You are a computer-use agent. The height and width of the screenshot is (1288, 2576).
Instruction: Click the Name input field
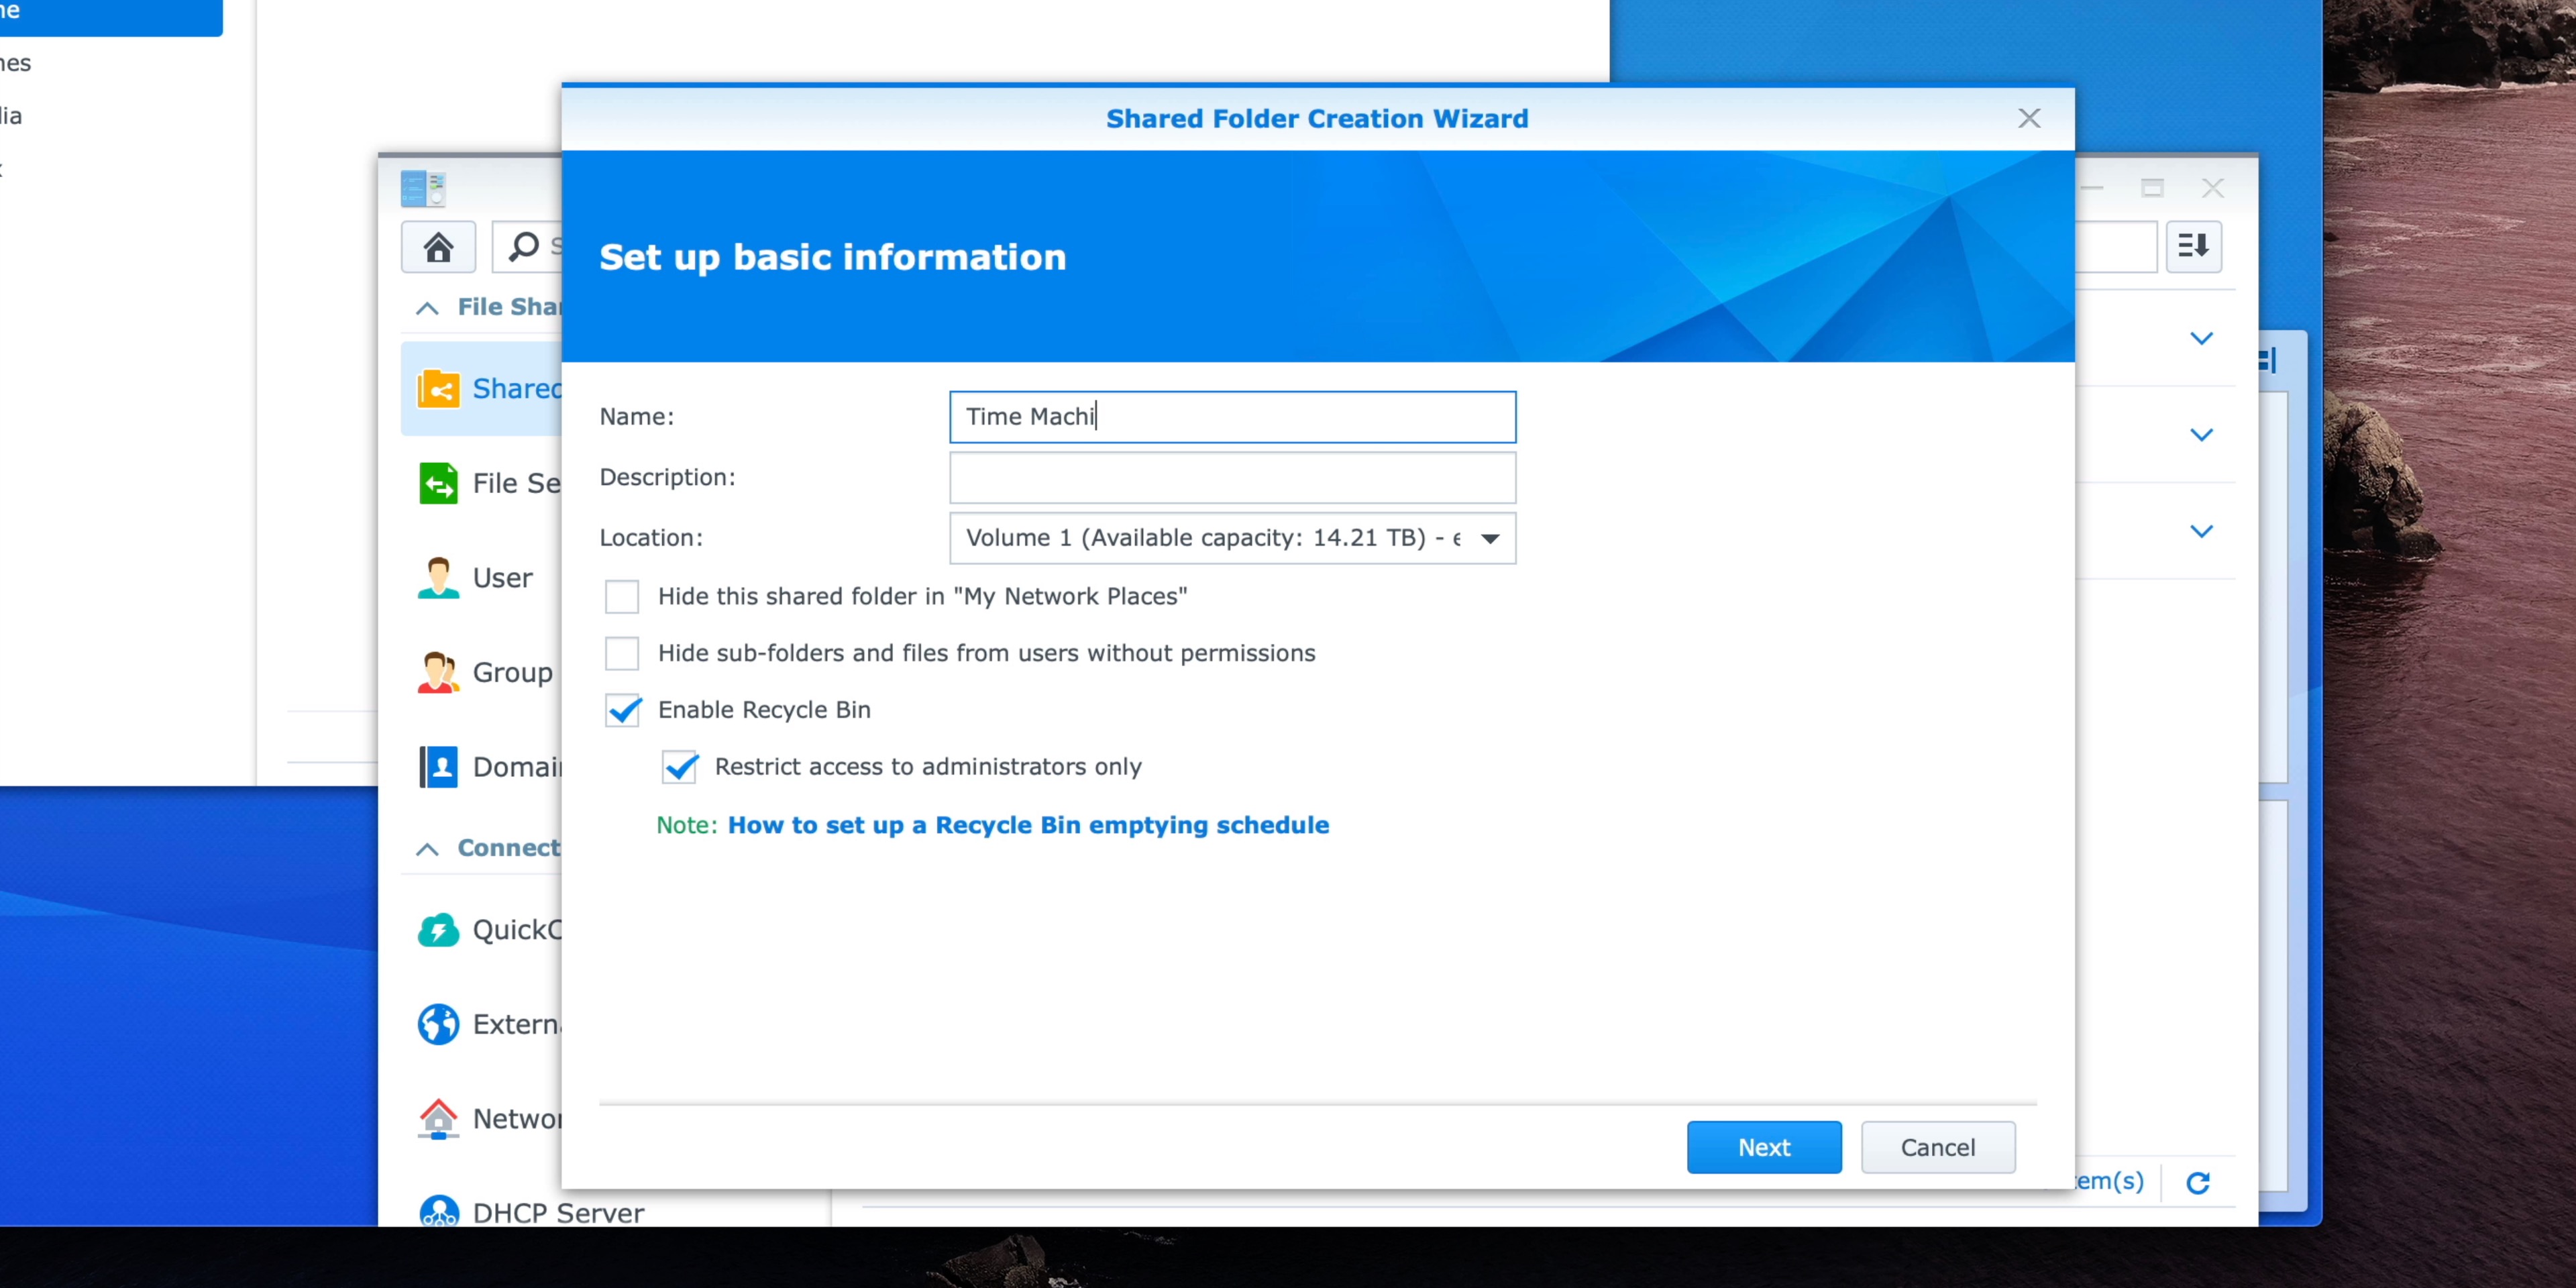coord(1232,416)
